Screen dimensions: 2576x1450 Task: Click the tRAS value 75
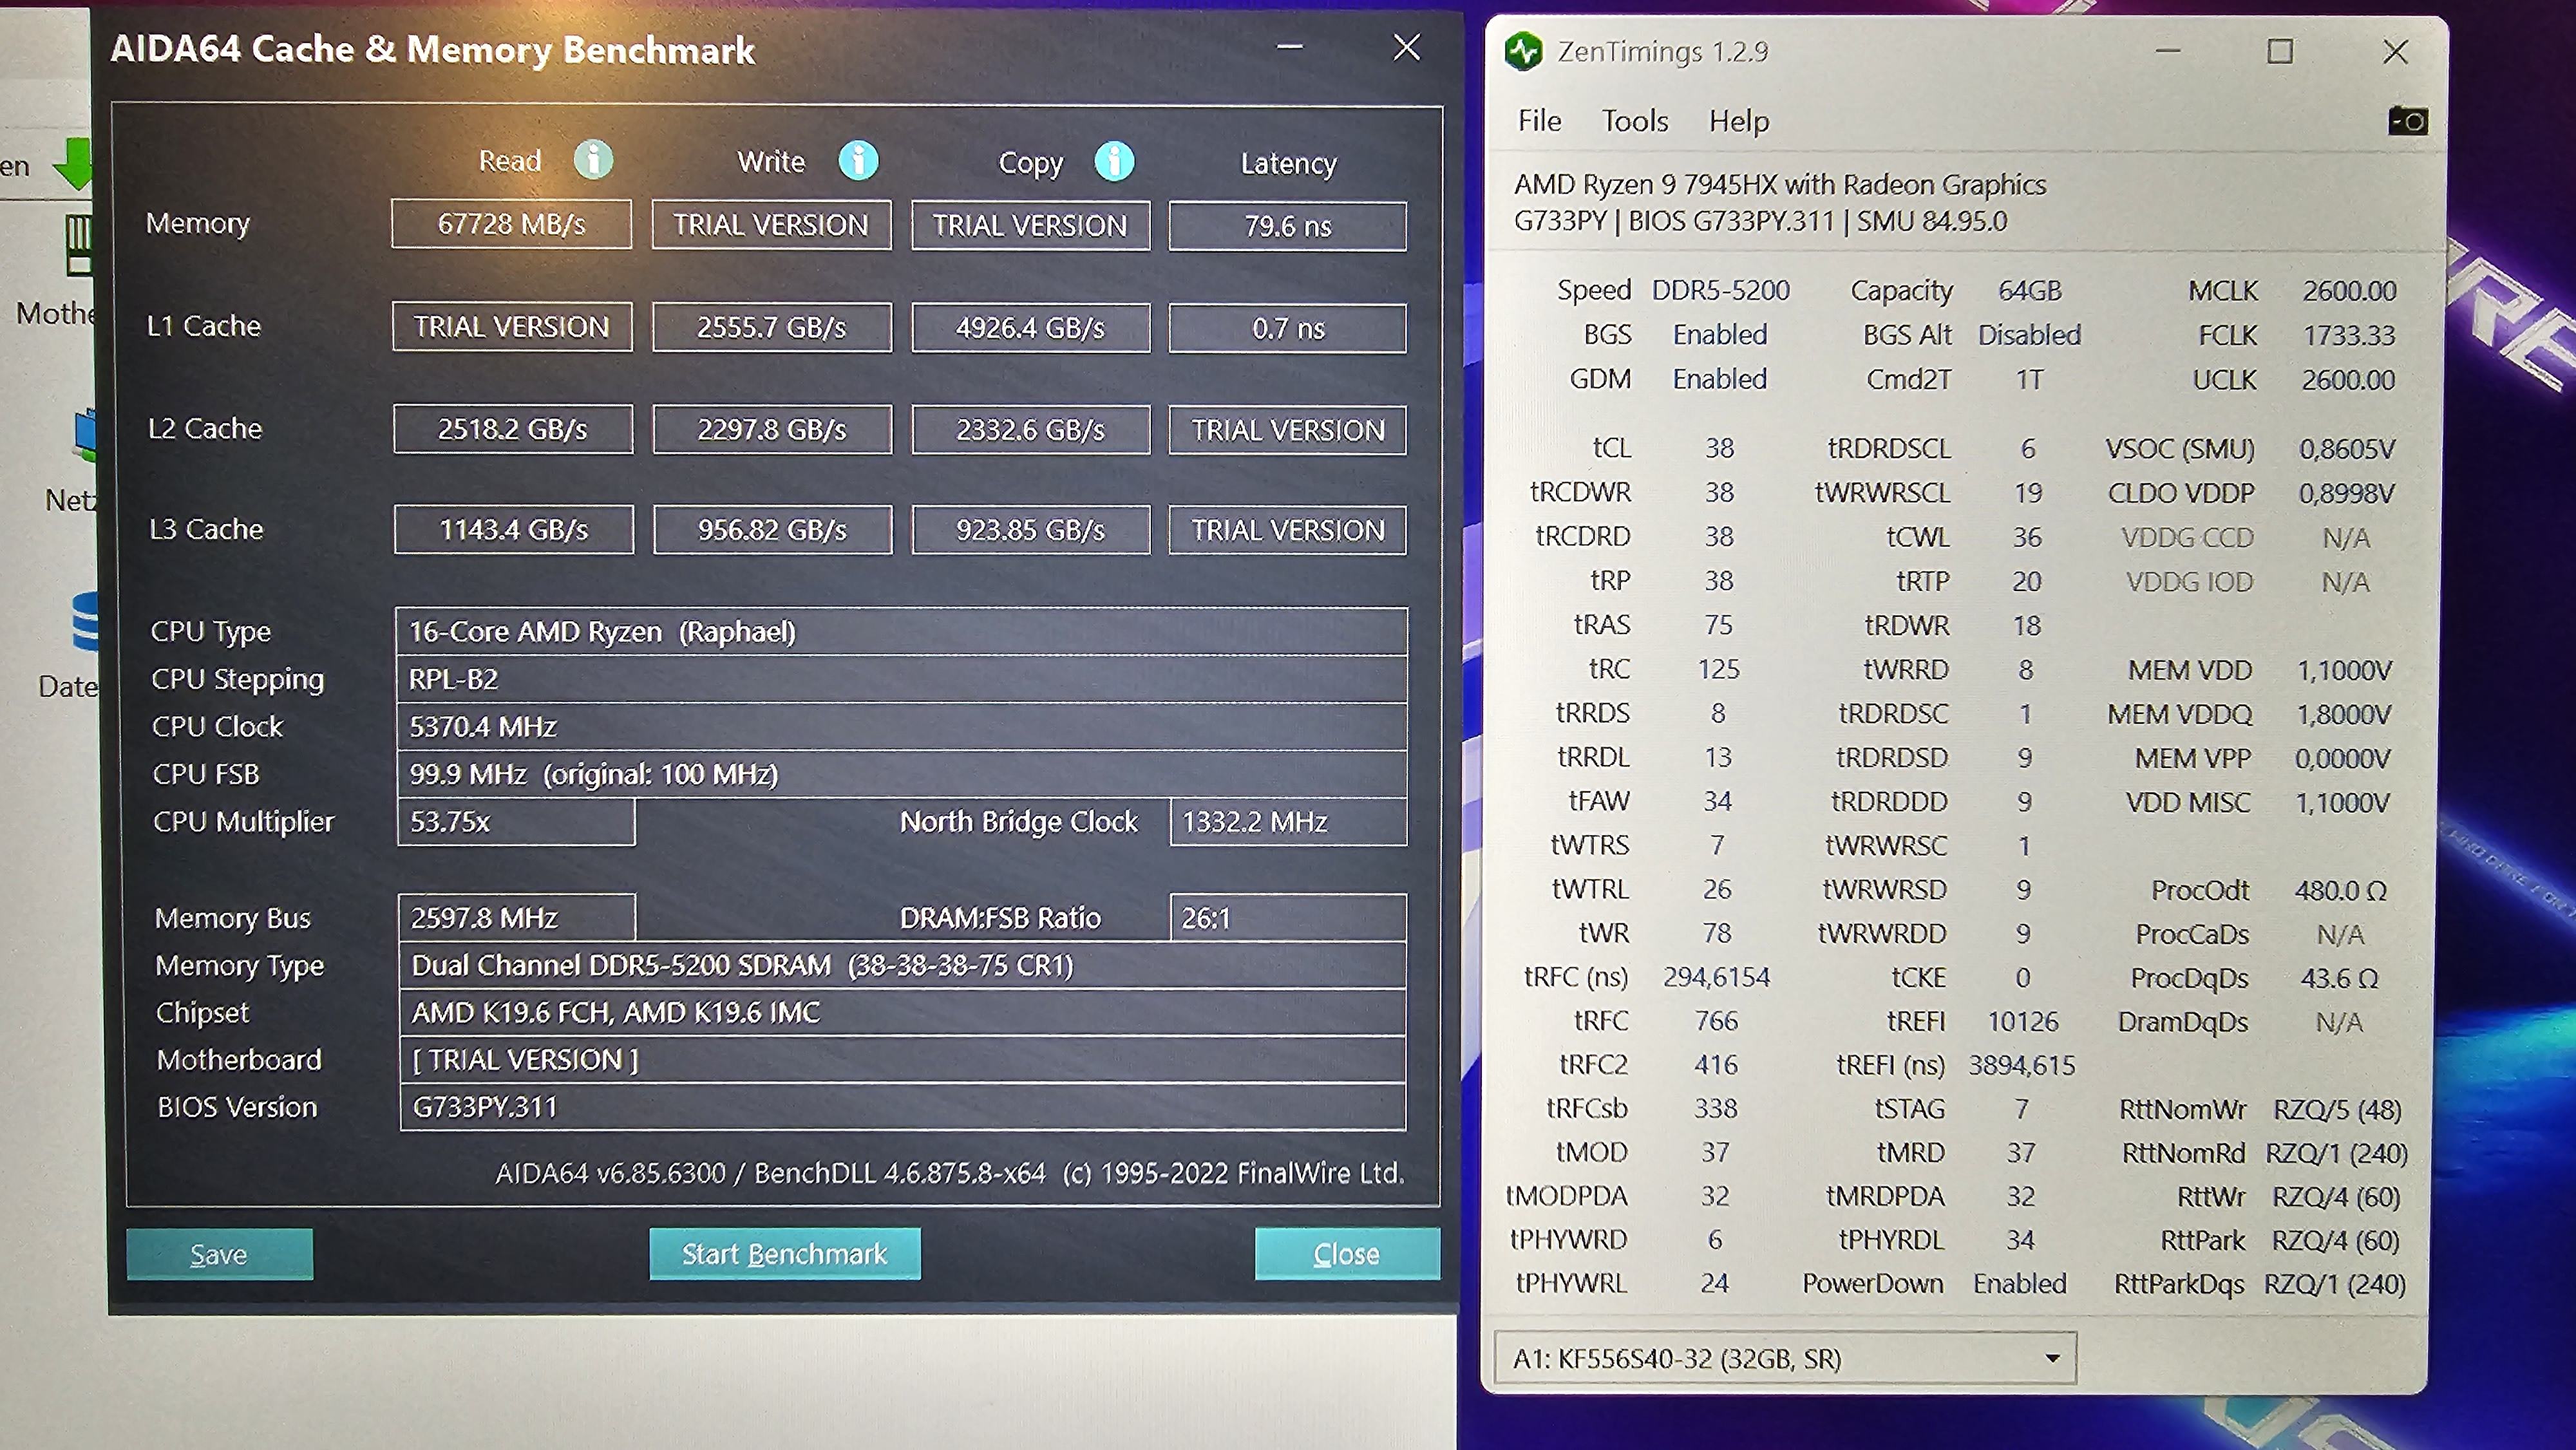(1718, 625)
